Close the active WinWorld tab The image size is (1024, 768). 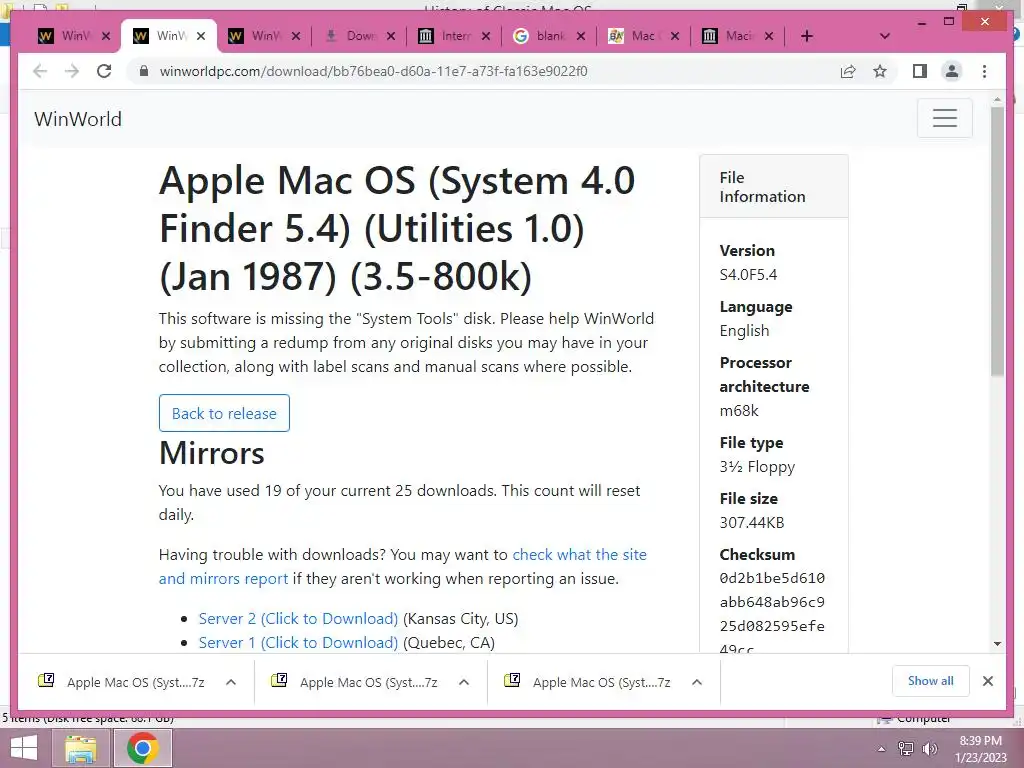pyautogui.click(x=201, y=36)
